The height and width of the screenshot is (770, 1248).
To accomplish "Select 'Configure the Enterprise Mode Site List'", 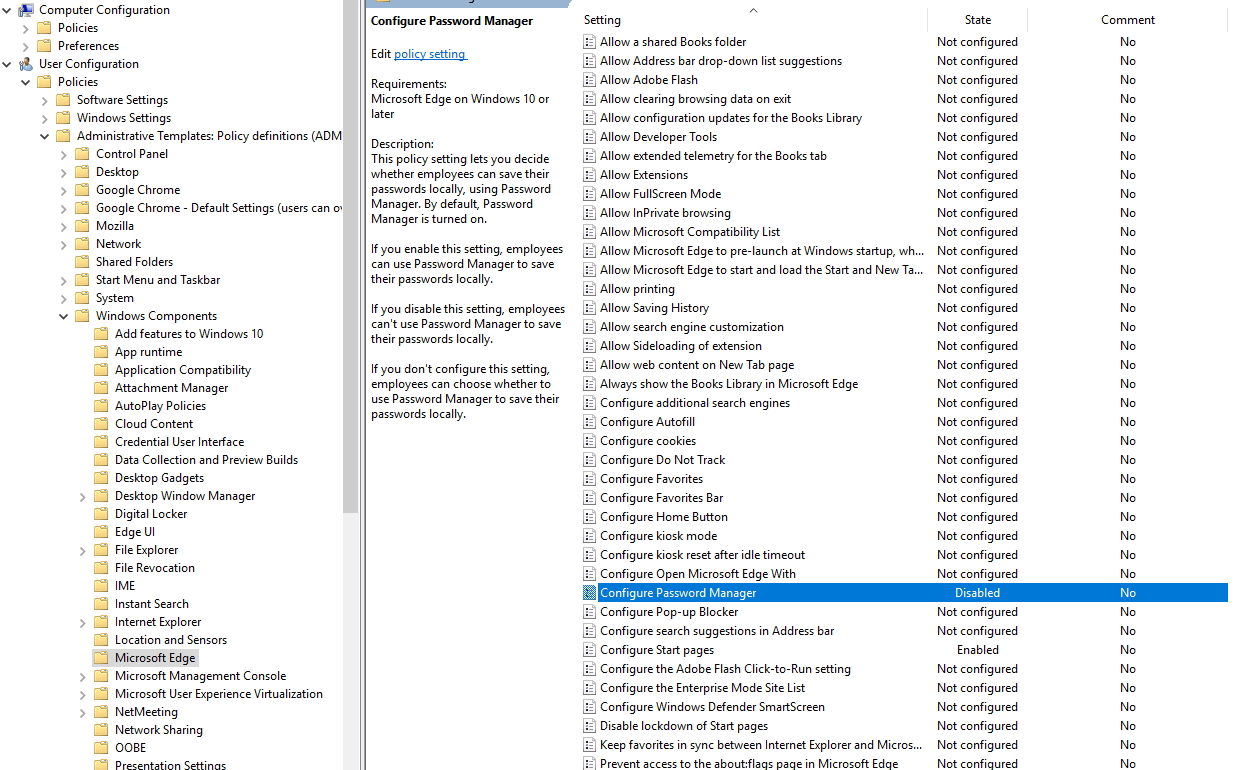I will tap(702, 688).
